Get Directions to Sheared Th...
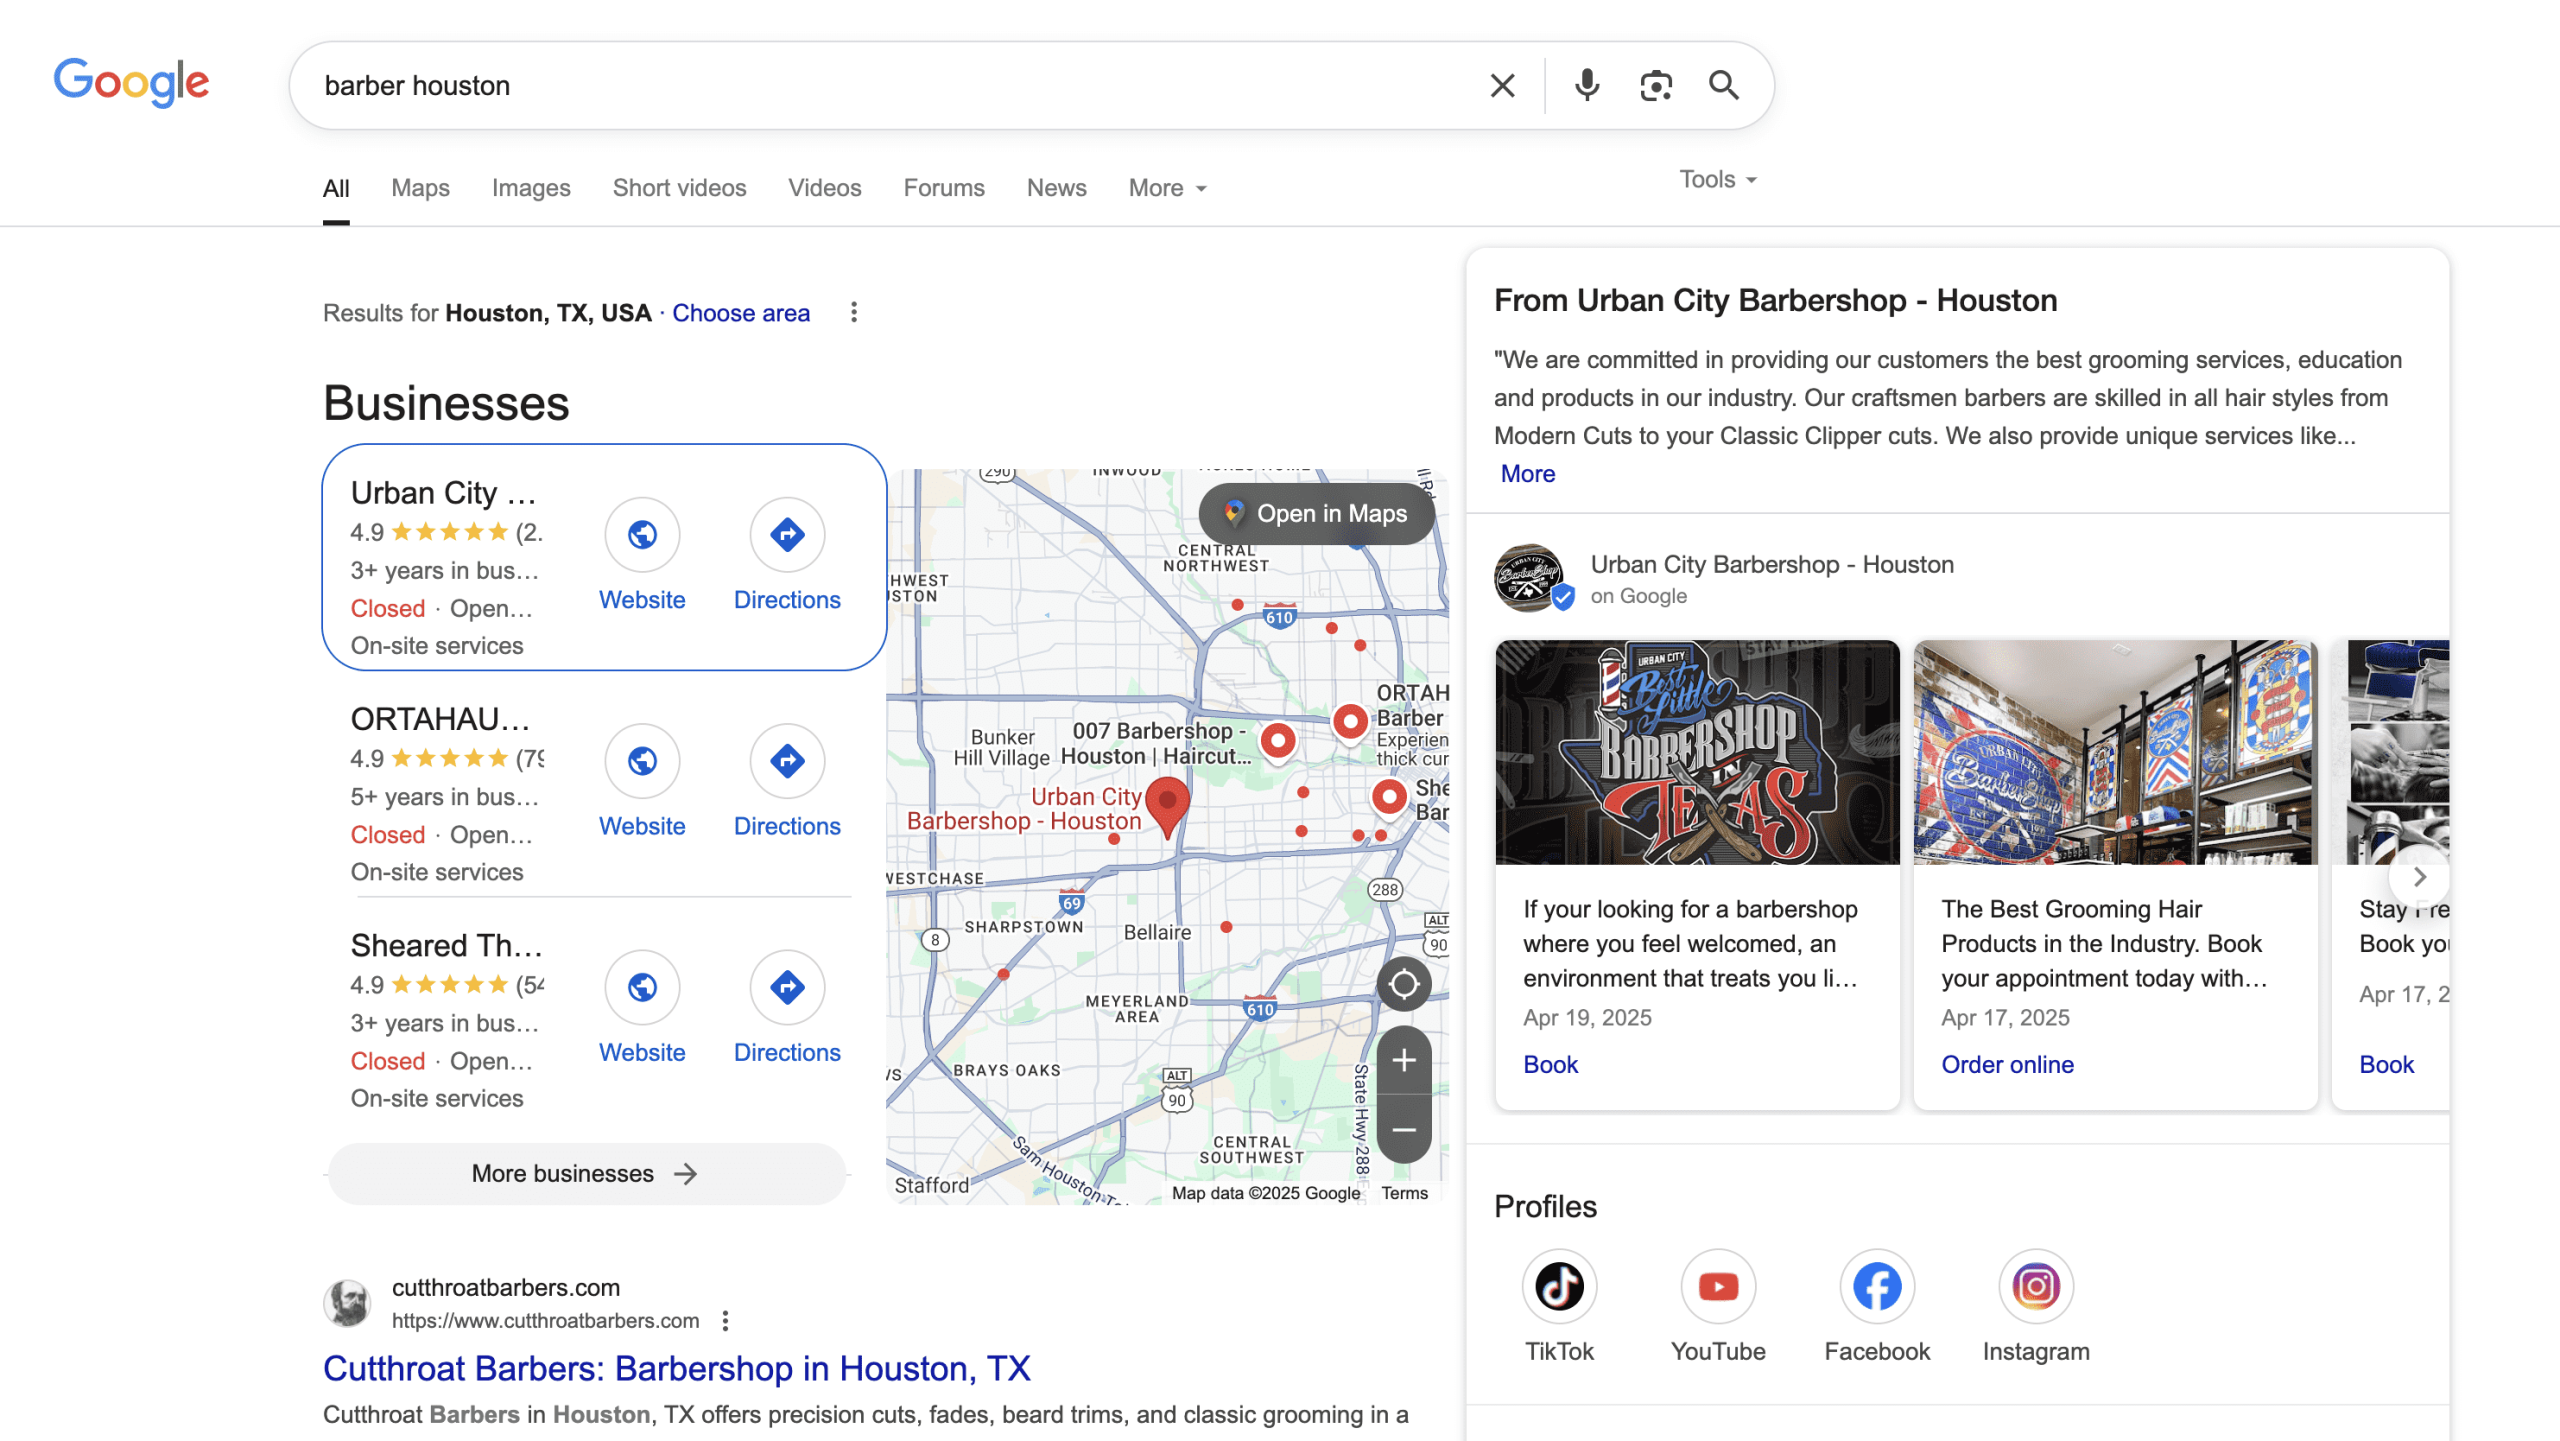The image size is (2560, 1441). (787, 987)
